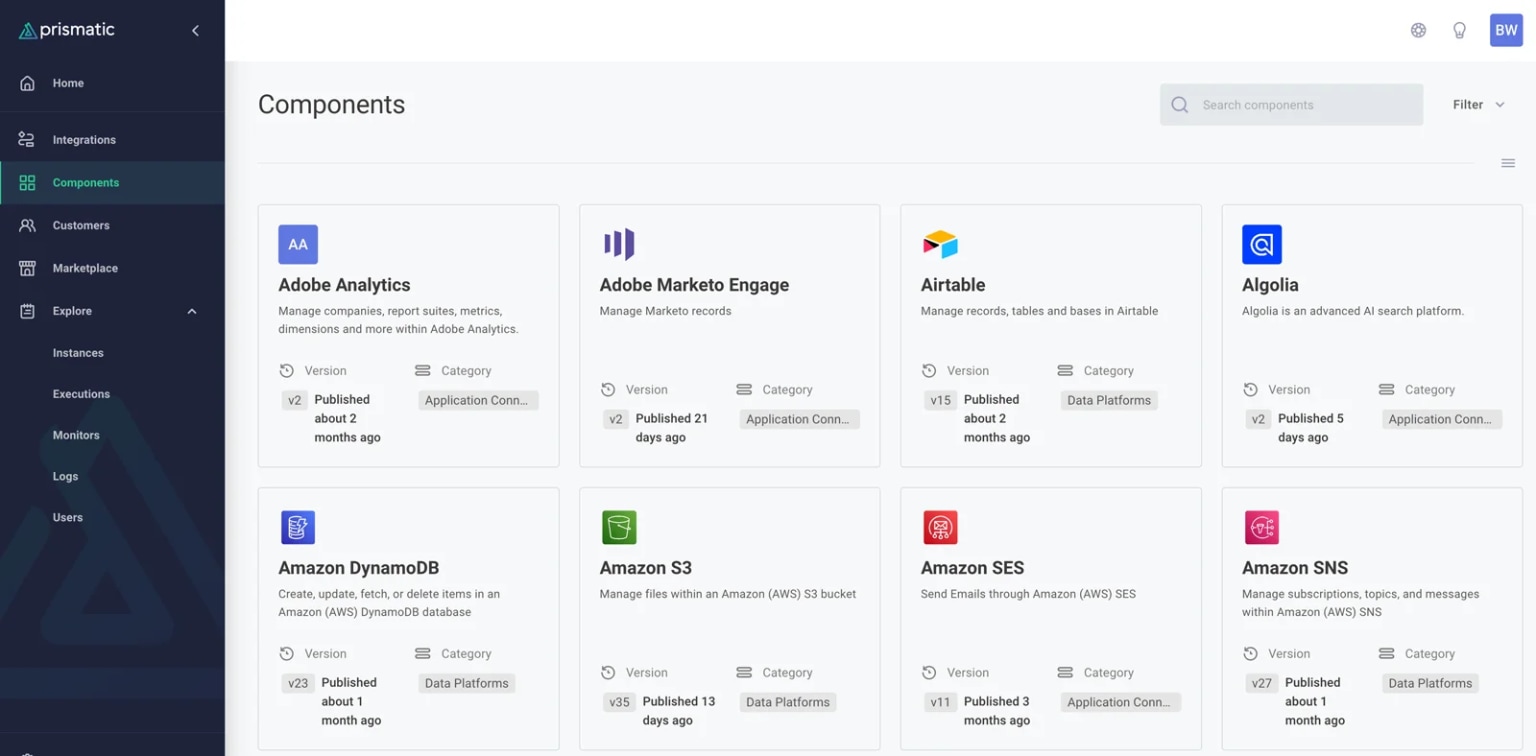The width and height of the screenshot is (1536, 756).
Task: Open Home from the sidebar
Action: 112,83
